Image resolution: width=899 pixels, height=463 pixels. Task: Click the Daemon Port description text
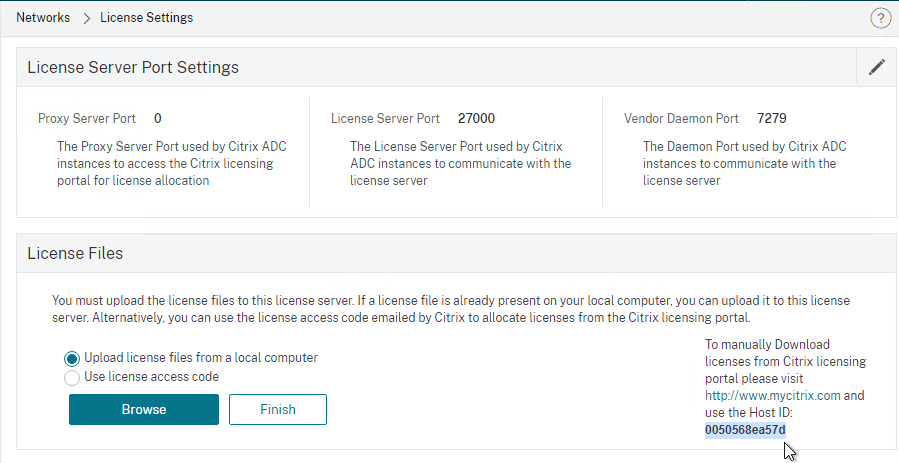745,163
